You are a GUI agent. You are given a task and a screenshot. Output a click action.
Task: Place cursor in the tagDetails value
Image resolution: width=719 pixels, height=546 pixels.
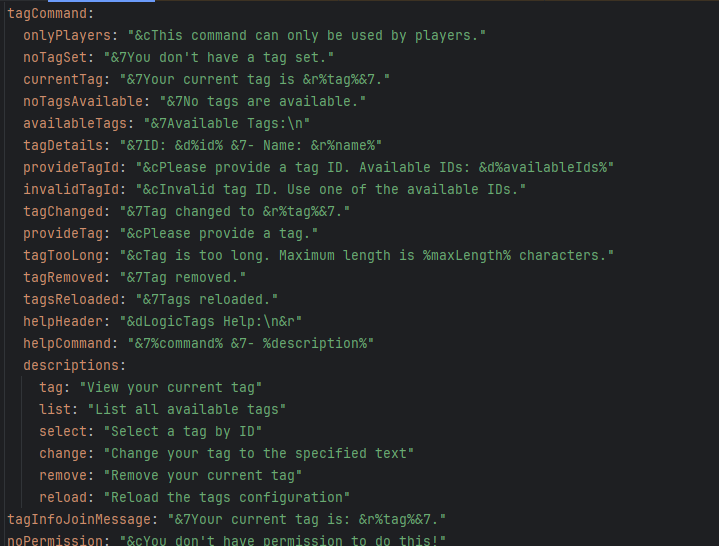pos(250,145)
